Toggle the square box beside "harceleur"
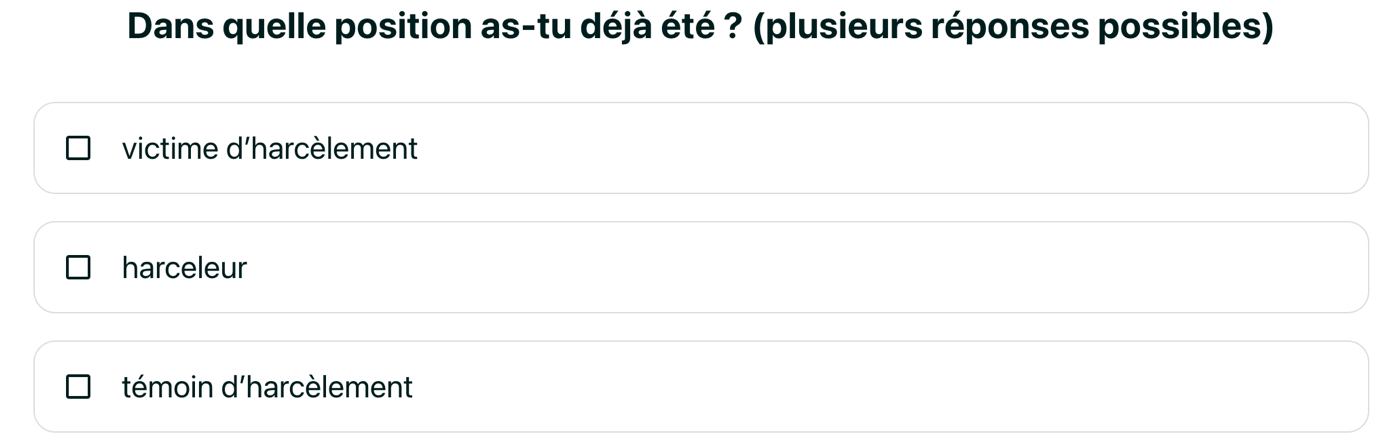This screenshot has height=445, width=1377. tap(78, 267)
